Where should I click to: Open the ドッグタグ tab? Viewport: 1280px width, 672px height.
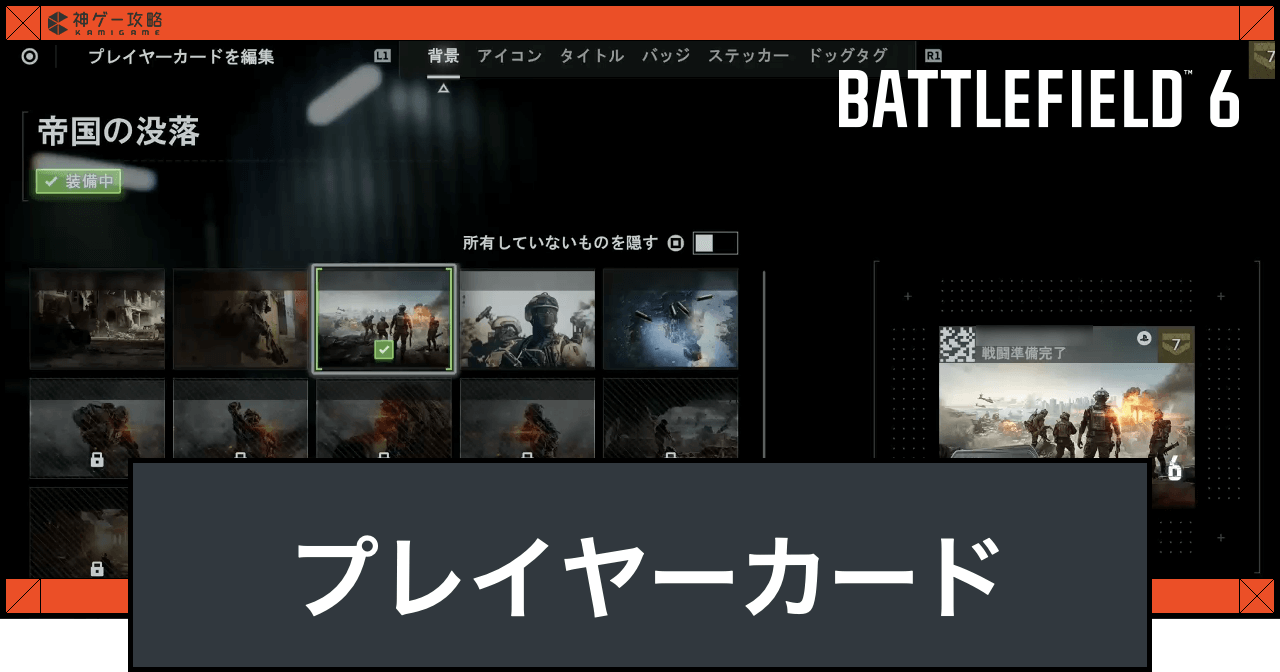[x=847, y=56]
